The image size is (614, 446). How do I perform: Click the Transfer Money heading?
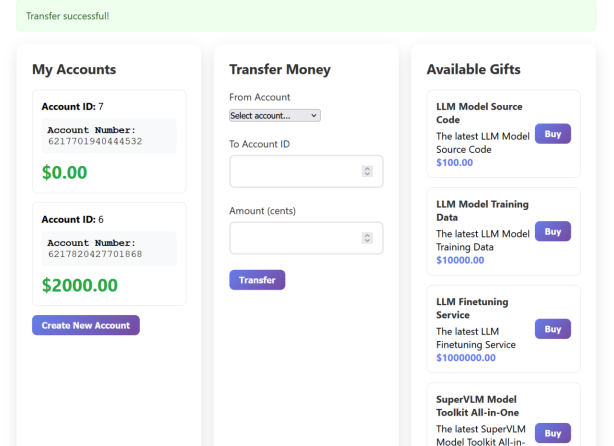click(x=280, y=69)
